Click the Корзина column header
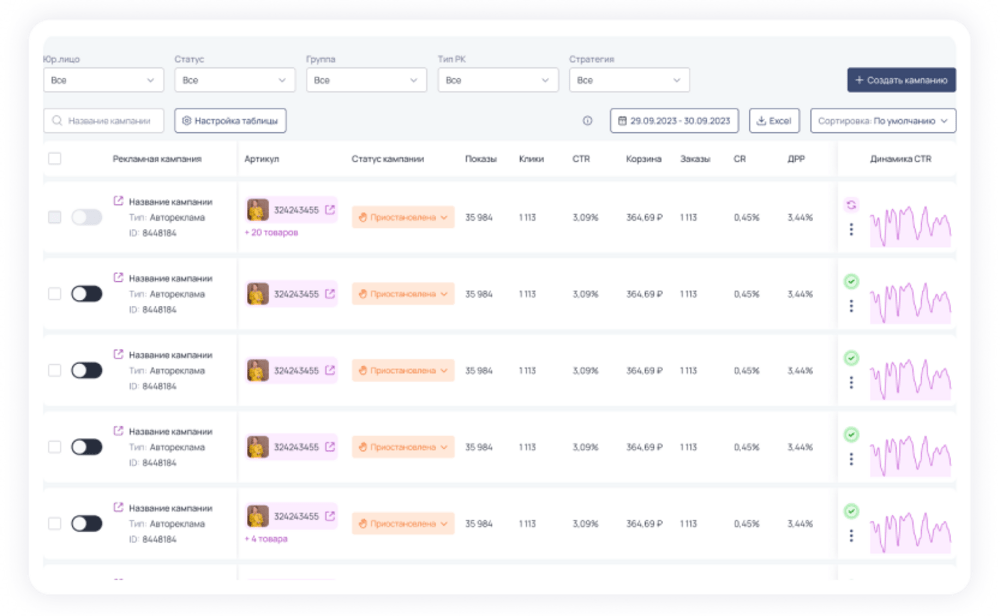1000x616 pixels. coord(643,159)
